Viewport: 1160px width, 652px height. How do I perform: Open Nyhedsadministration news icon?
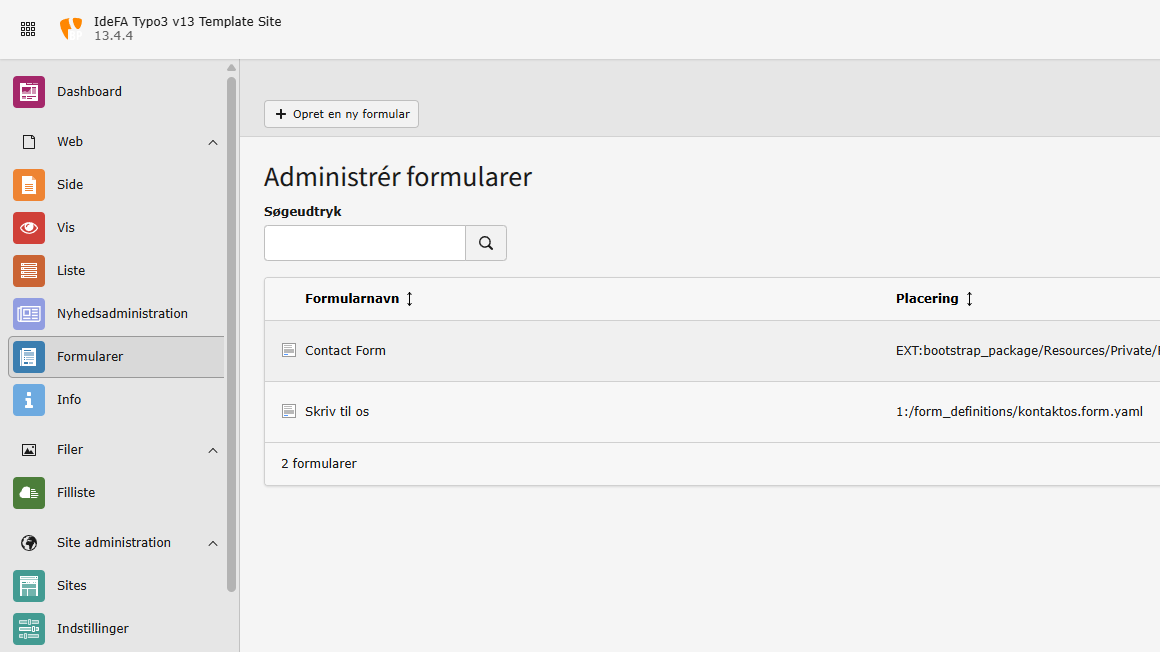click(29, 314)
